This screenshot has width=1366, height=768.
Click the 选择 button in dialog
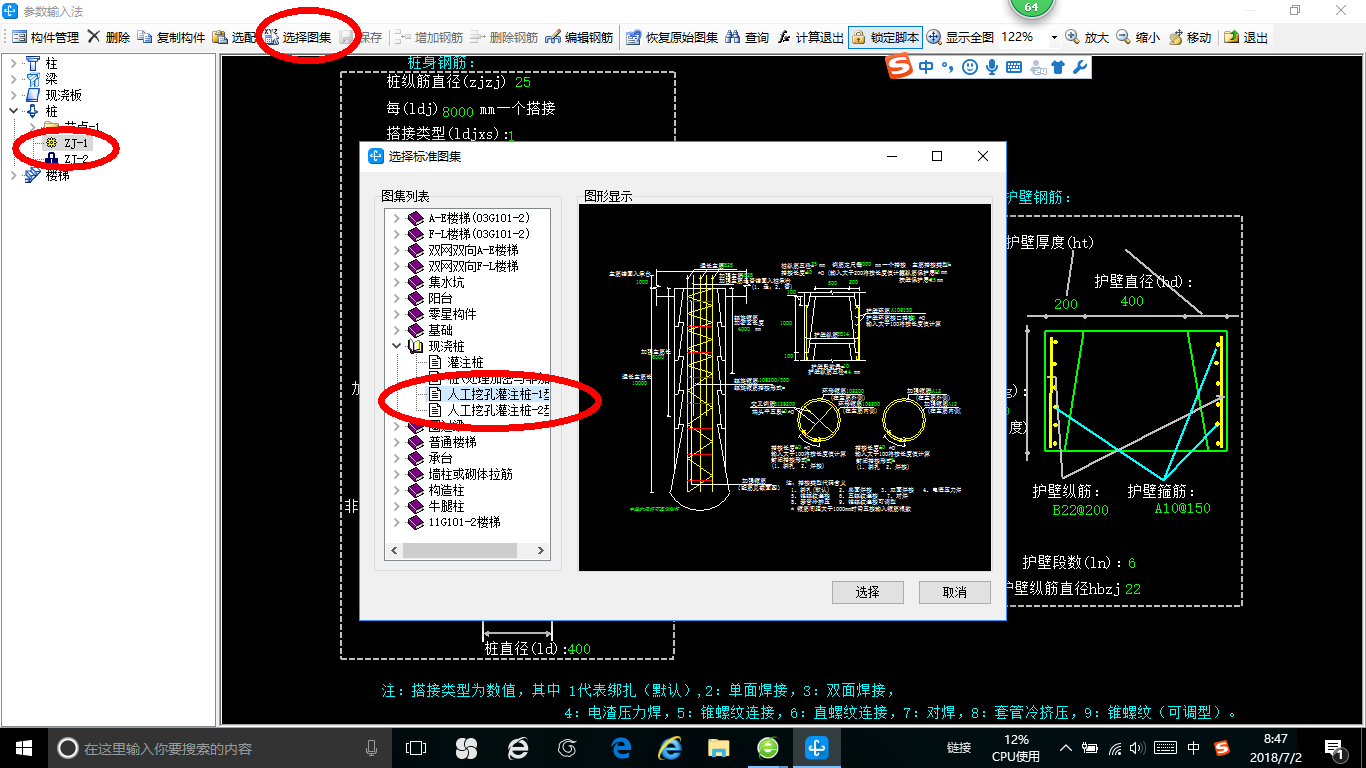pyautogui.click(x=867, y=592)
